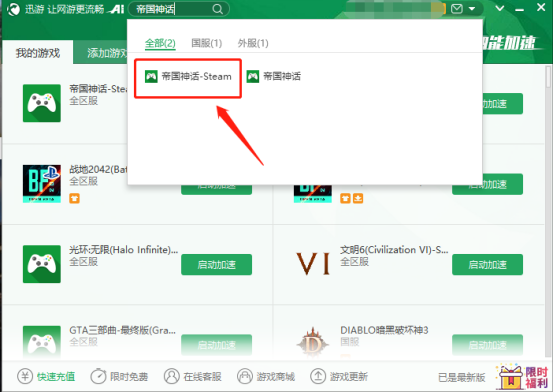Open the 限时福利 gift box icon

[x=510, y=376]
